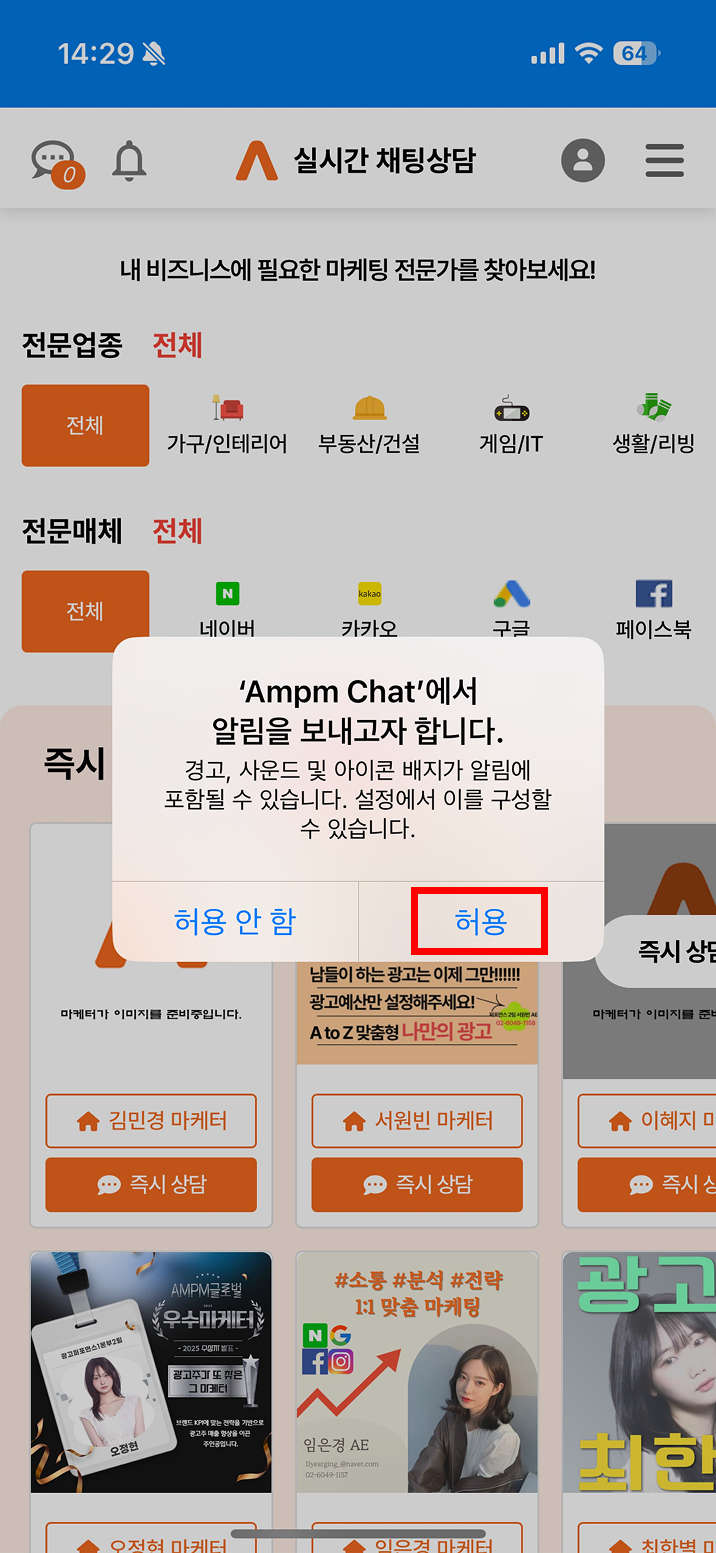Tap 허용 to allow notifications
Viewport: 716px width, 1553px height.
(481, 921)
